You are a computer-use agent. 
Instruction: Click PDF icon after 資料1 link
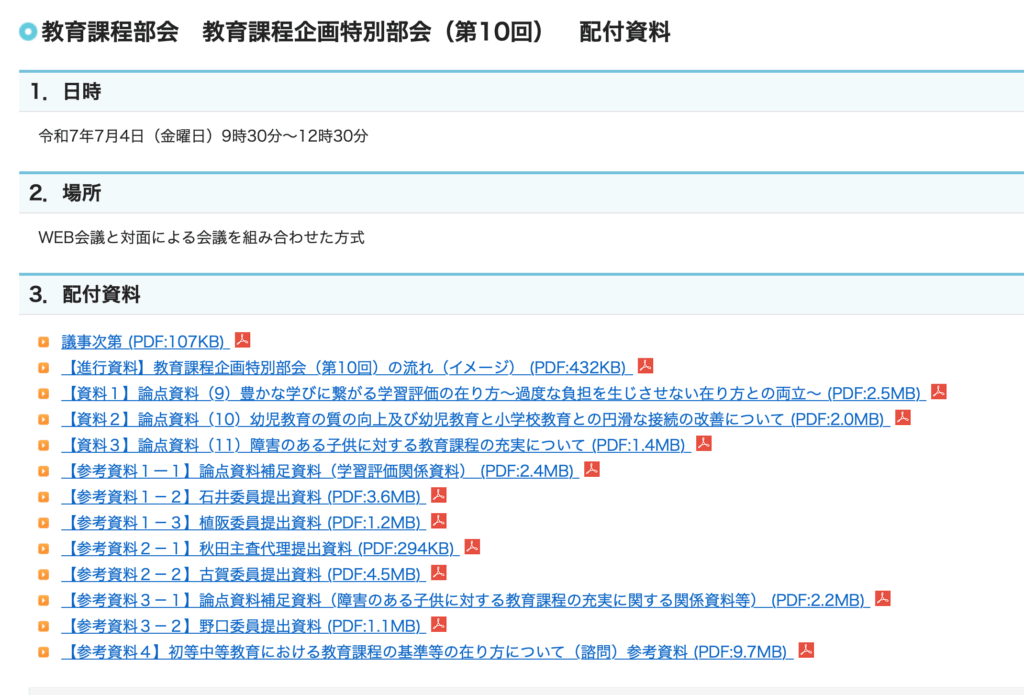pos(938,392)
